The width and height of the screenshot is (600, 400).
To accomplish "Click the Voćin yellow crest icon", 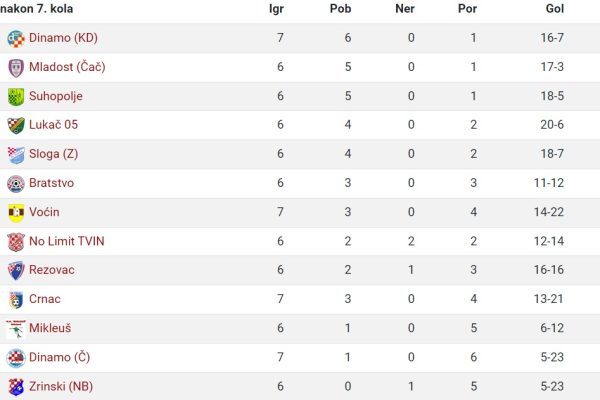I will (x=16, y=213).
